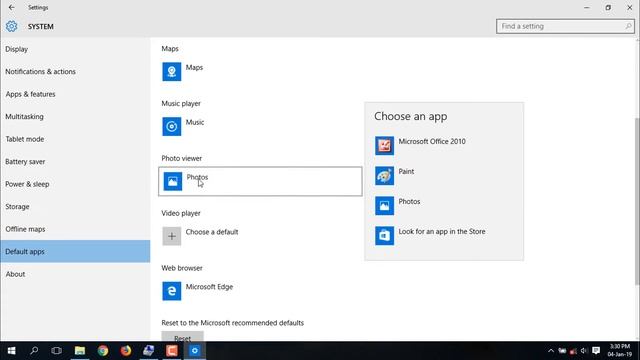Click the Photos icon under Photo viewer
640x360 pixels.
pyautogui.click(x=173, y=181)
